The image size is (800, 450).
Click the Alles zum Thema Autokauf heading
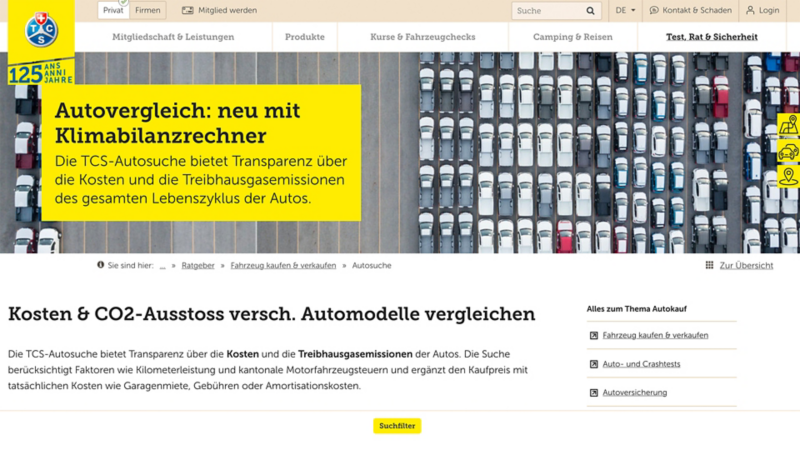[636, 309]
